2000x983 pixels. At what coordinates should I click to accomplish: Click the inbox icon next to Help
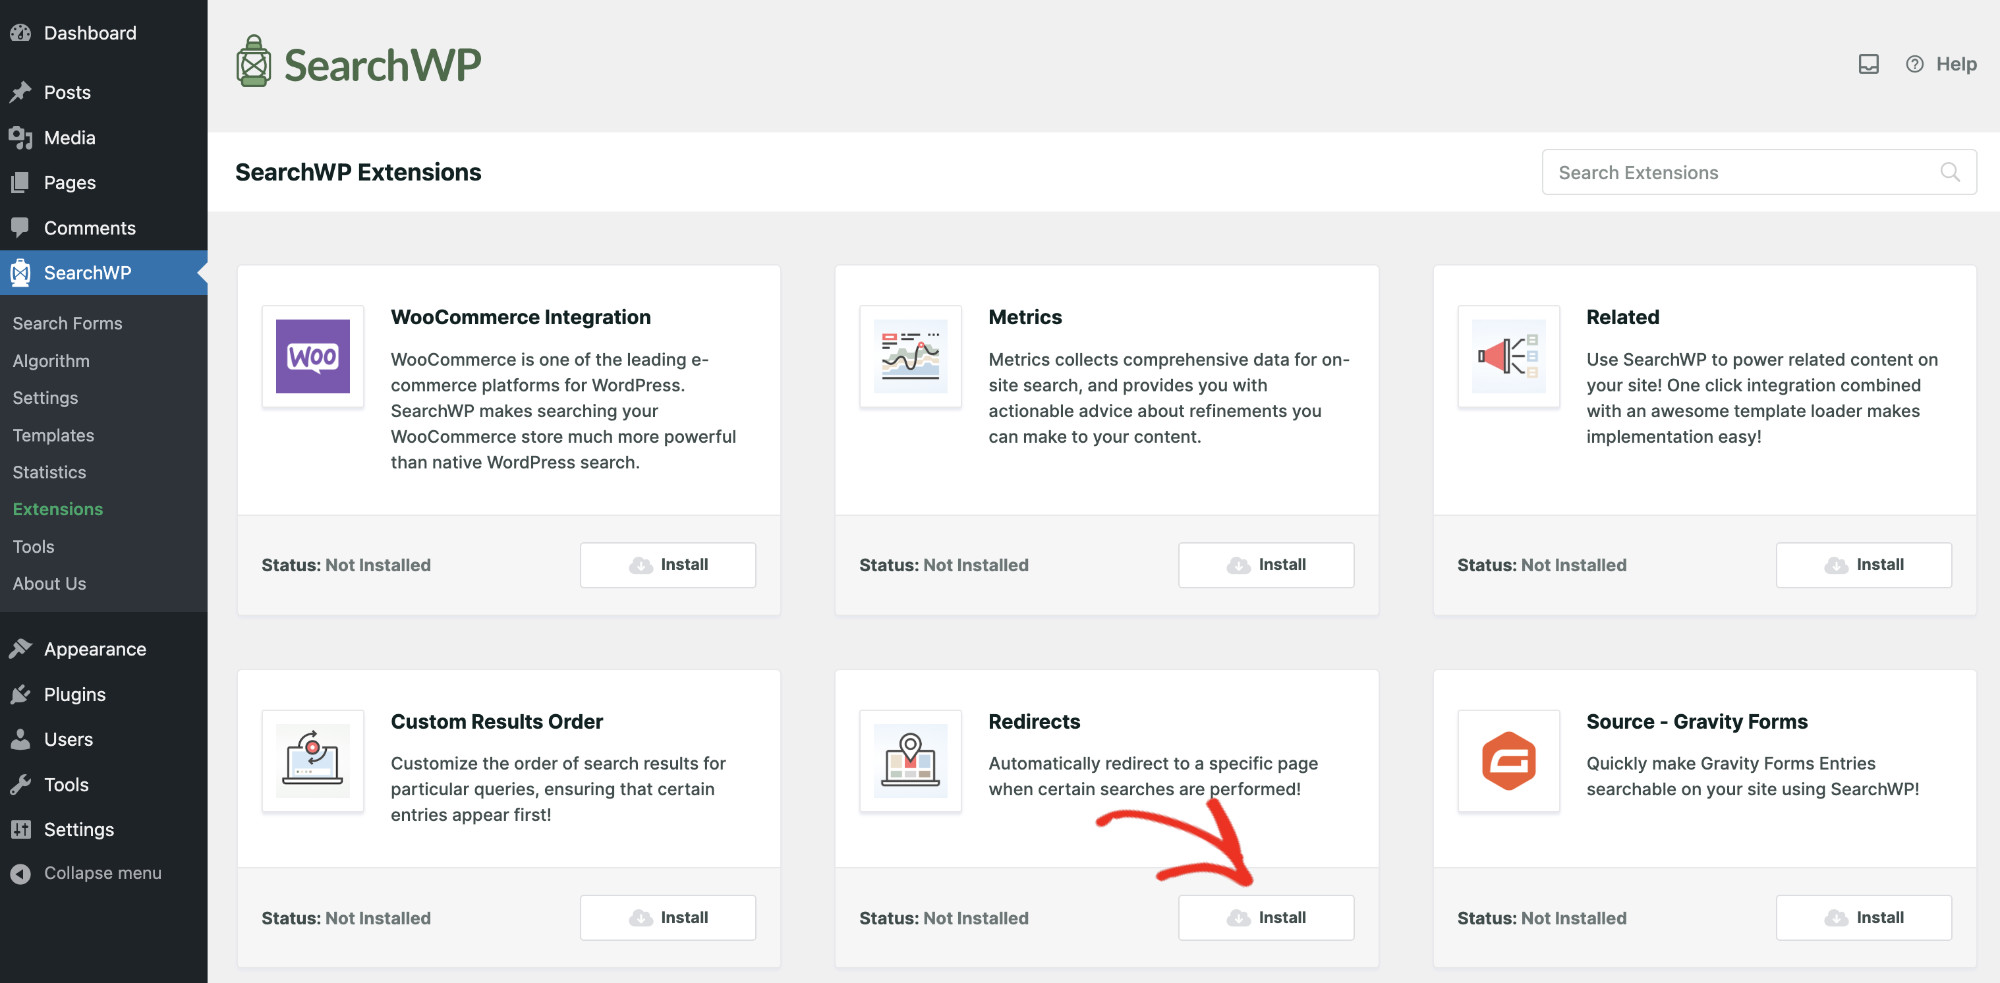point(1868,63)
